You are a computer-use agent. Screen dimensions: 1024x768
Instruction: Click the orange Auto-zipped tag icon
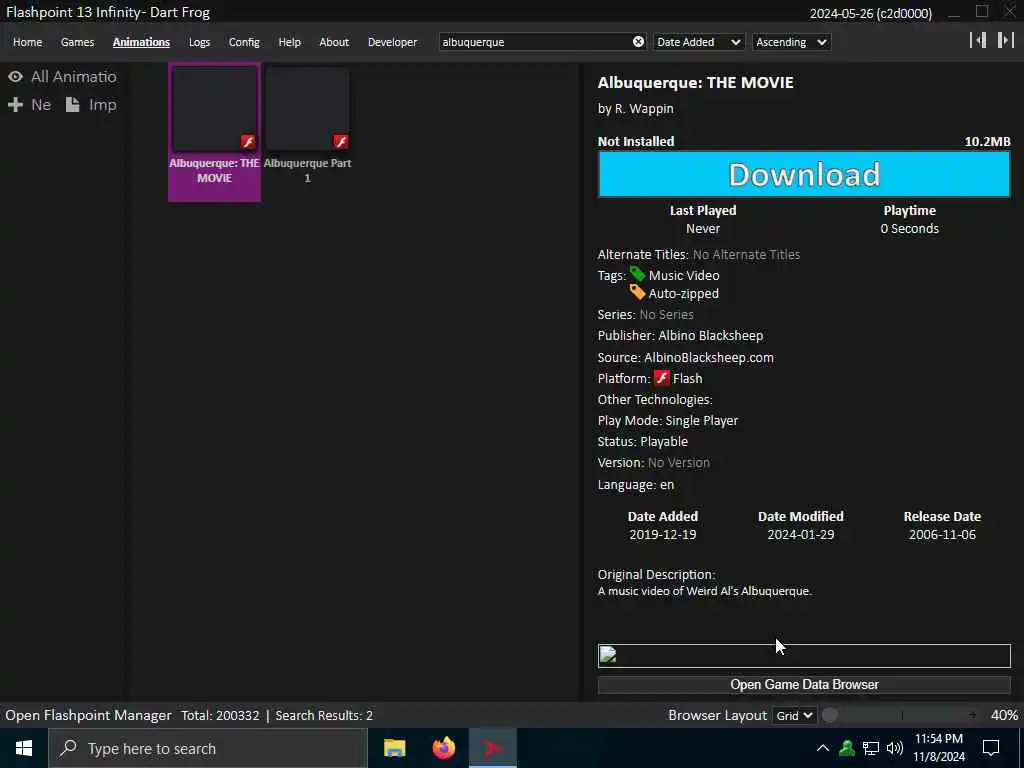tap(637, 293)
